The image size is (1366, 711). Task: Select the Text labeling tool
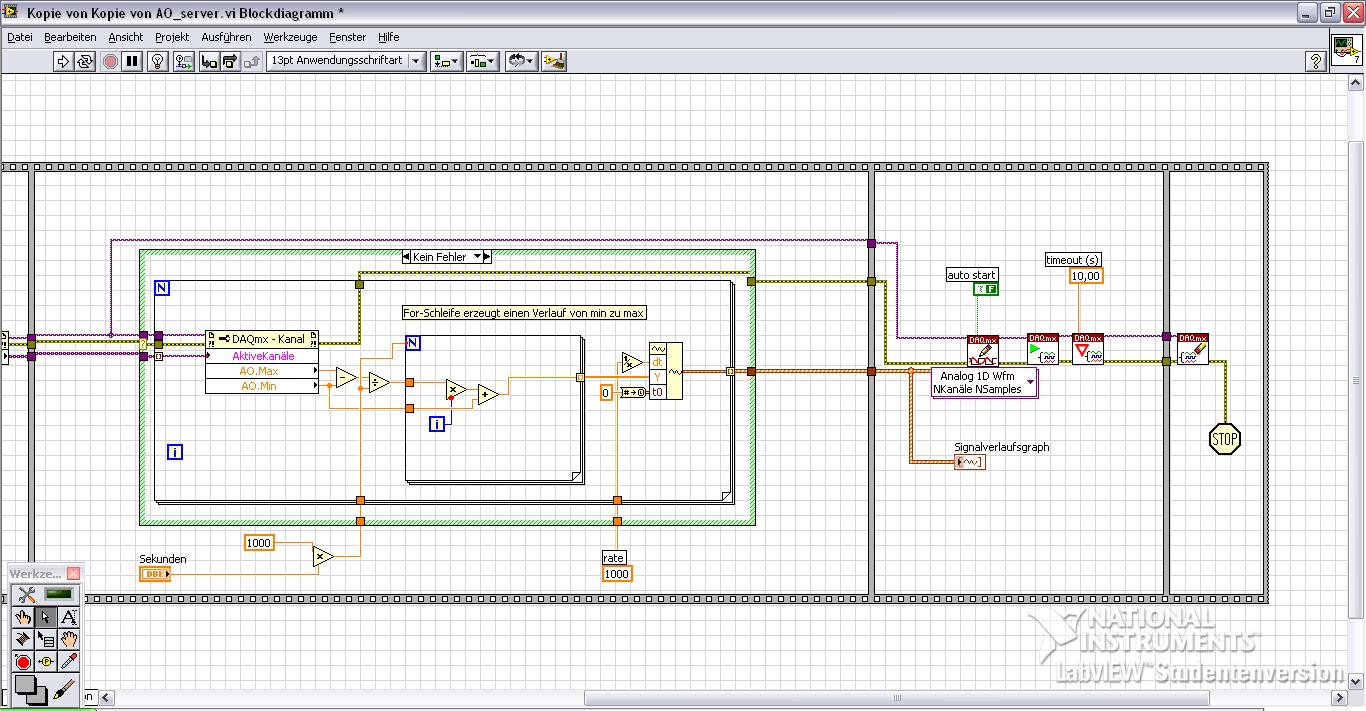[x=69, y=617]
